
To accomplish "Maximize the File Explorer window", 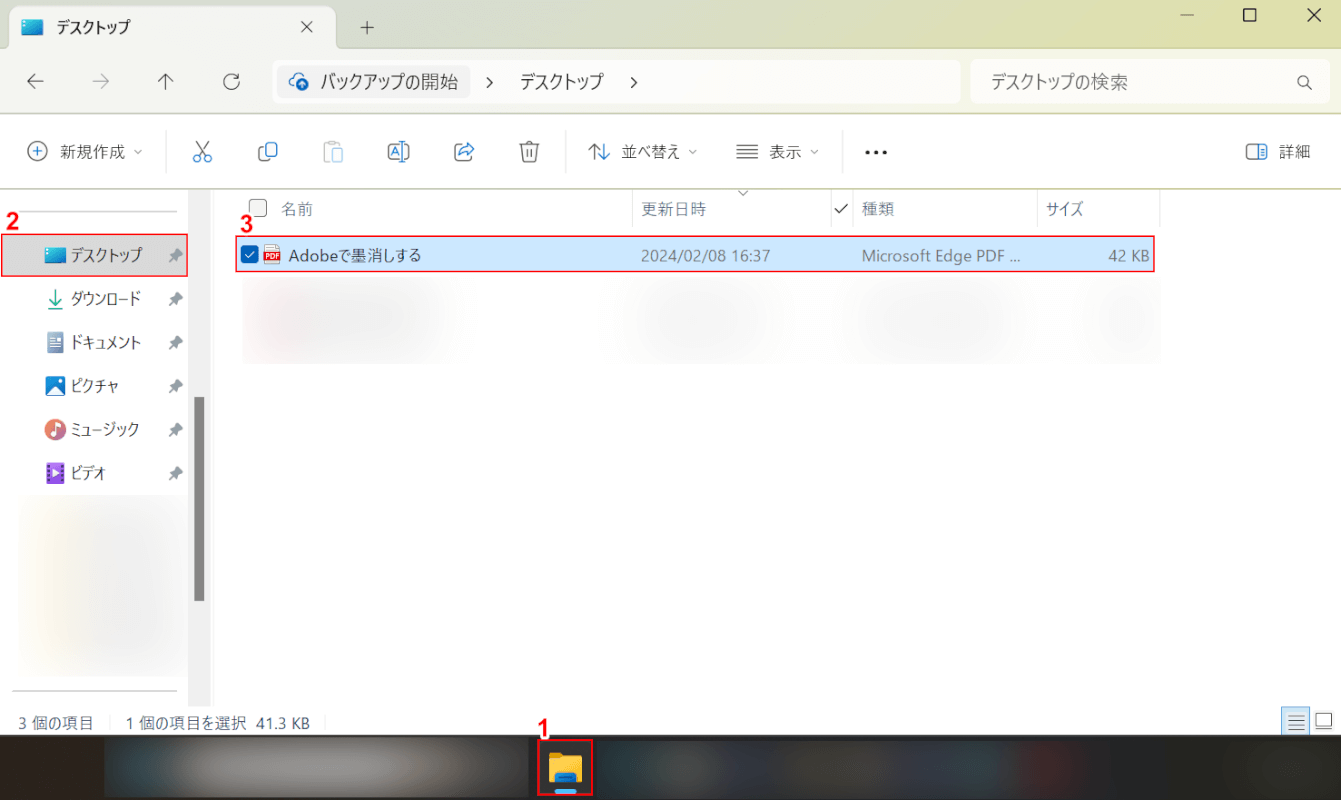I will point(1249,14).
